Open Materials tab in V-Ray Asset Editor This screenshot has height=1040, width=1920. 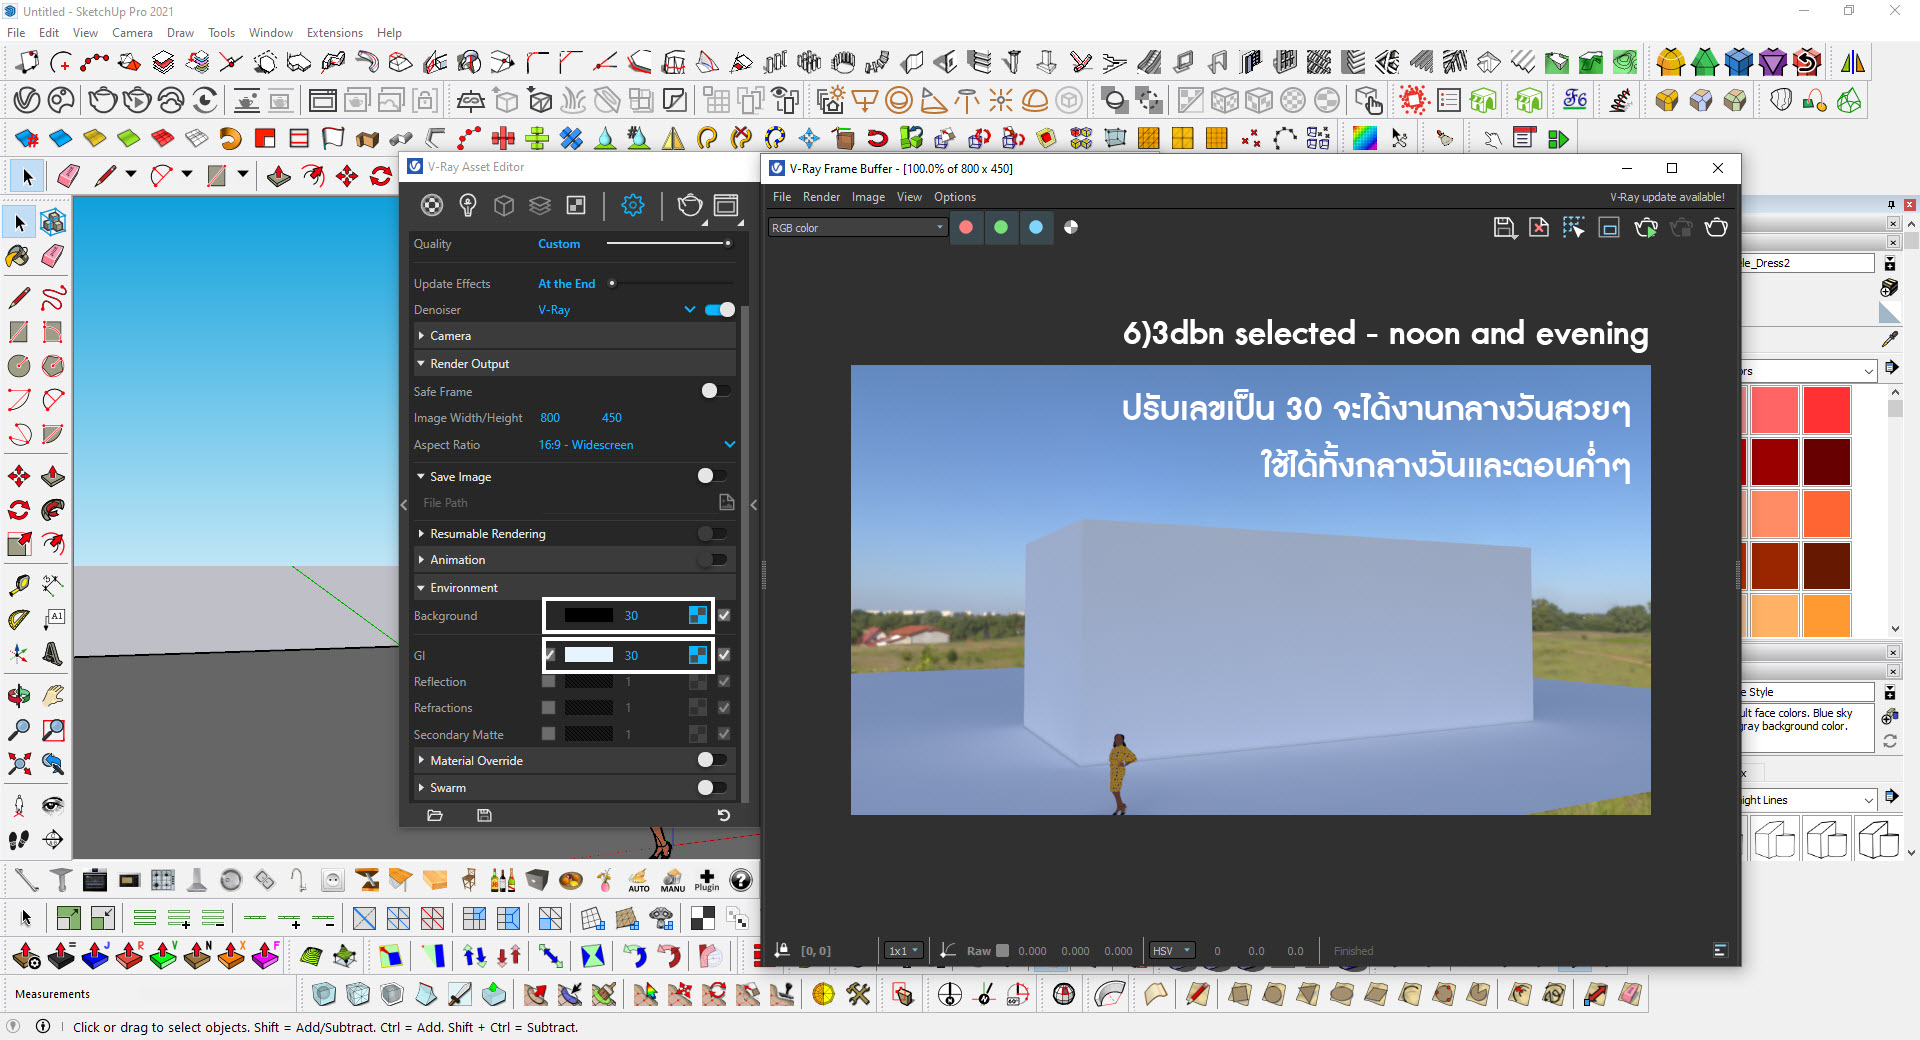click(x=431, y=205)
